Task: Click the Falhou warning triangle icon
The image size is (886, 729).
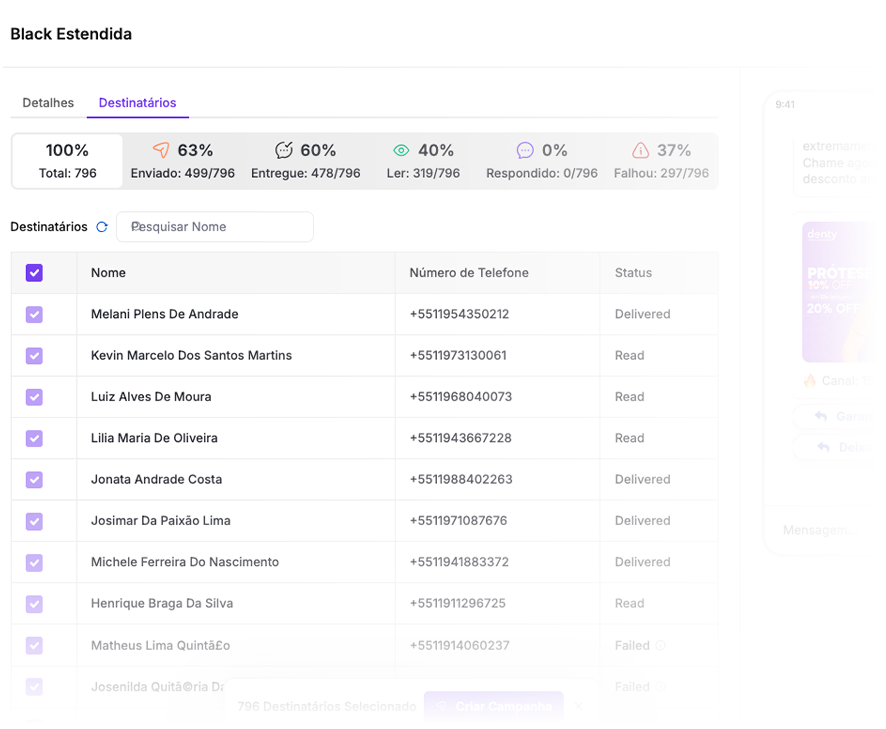Action: (641, 150)
